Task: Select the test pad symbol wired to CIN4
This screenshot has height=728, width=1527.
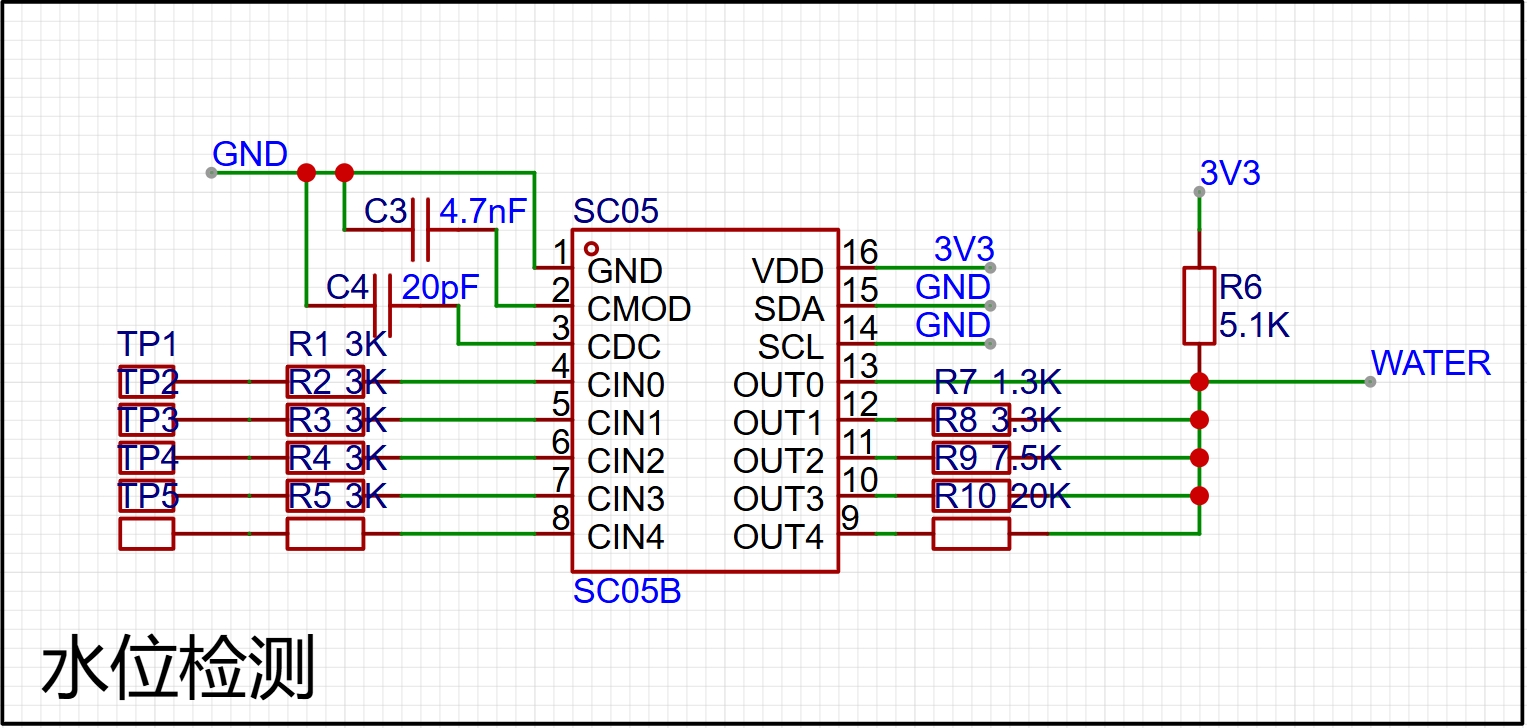Action: 147,534
